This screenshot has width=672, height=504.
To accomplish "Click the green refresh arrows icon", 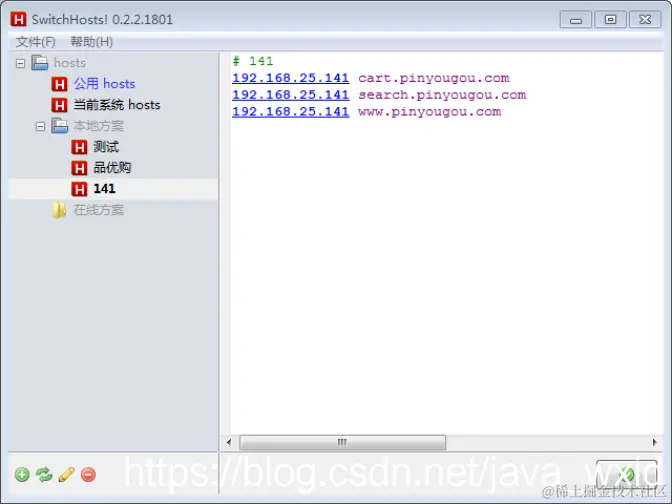I will 44,475.
